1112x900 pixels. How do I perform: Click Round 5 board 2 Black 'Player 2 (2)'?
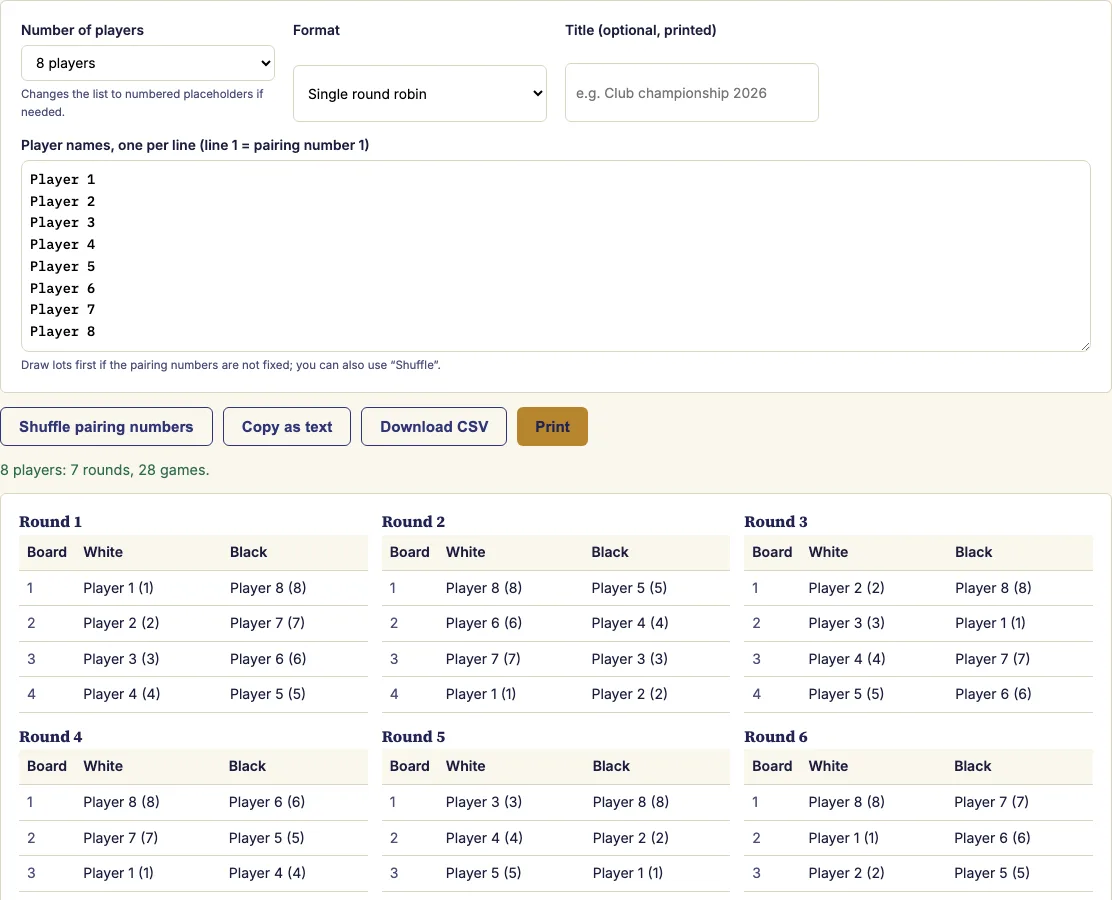(630, 838)
